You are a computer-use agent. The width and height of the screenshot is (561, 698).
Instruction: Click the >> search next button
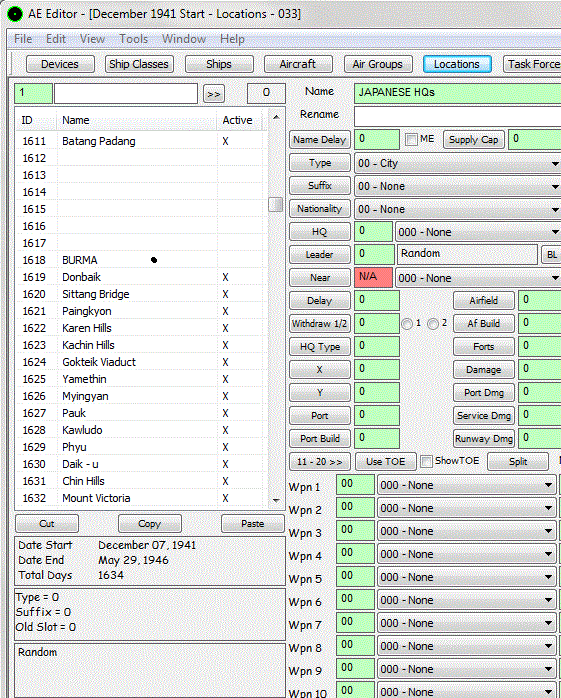(214, 94)
